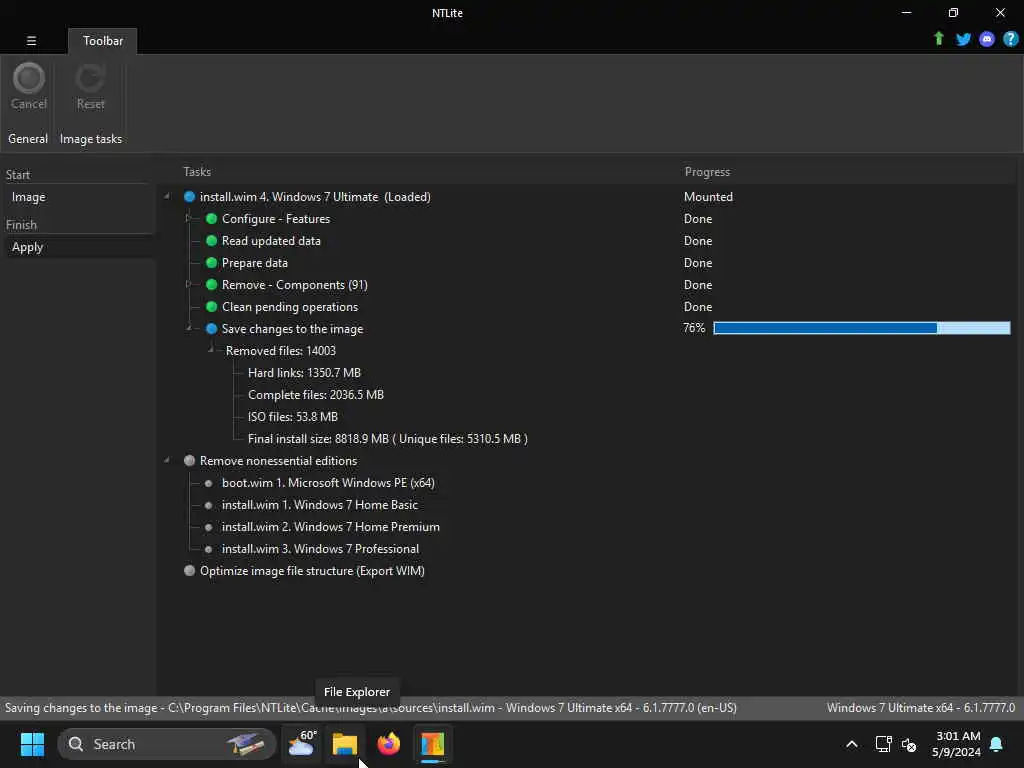1024x768 pixels.
Task: Click blue status dot for install.wim 4
Action: click(189, 197)
